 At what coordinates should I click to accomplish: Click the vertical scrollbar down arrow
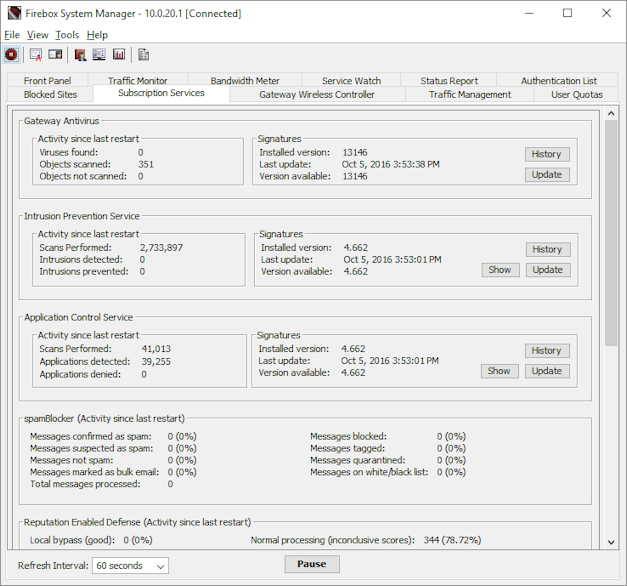pyautogui.click(x=611, y=543)
